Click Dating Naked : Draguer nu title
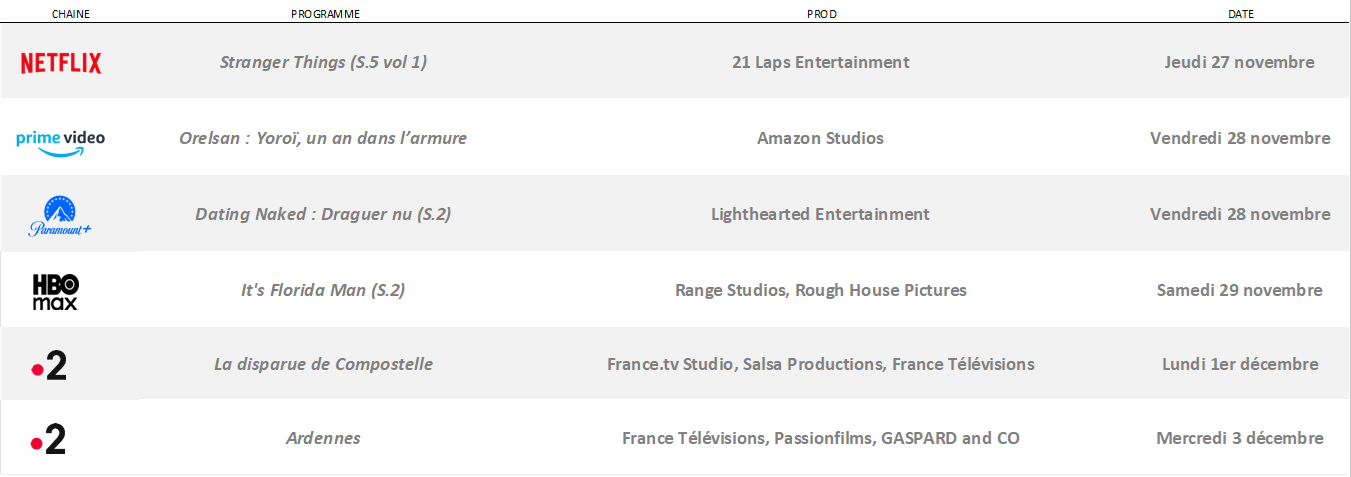 click(323, 214)
